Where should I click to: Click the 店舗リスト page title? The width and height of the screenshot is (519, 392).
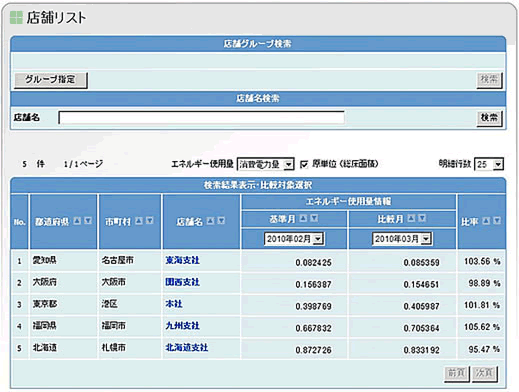pyautogui.click(x=56, y=18)
